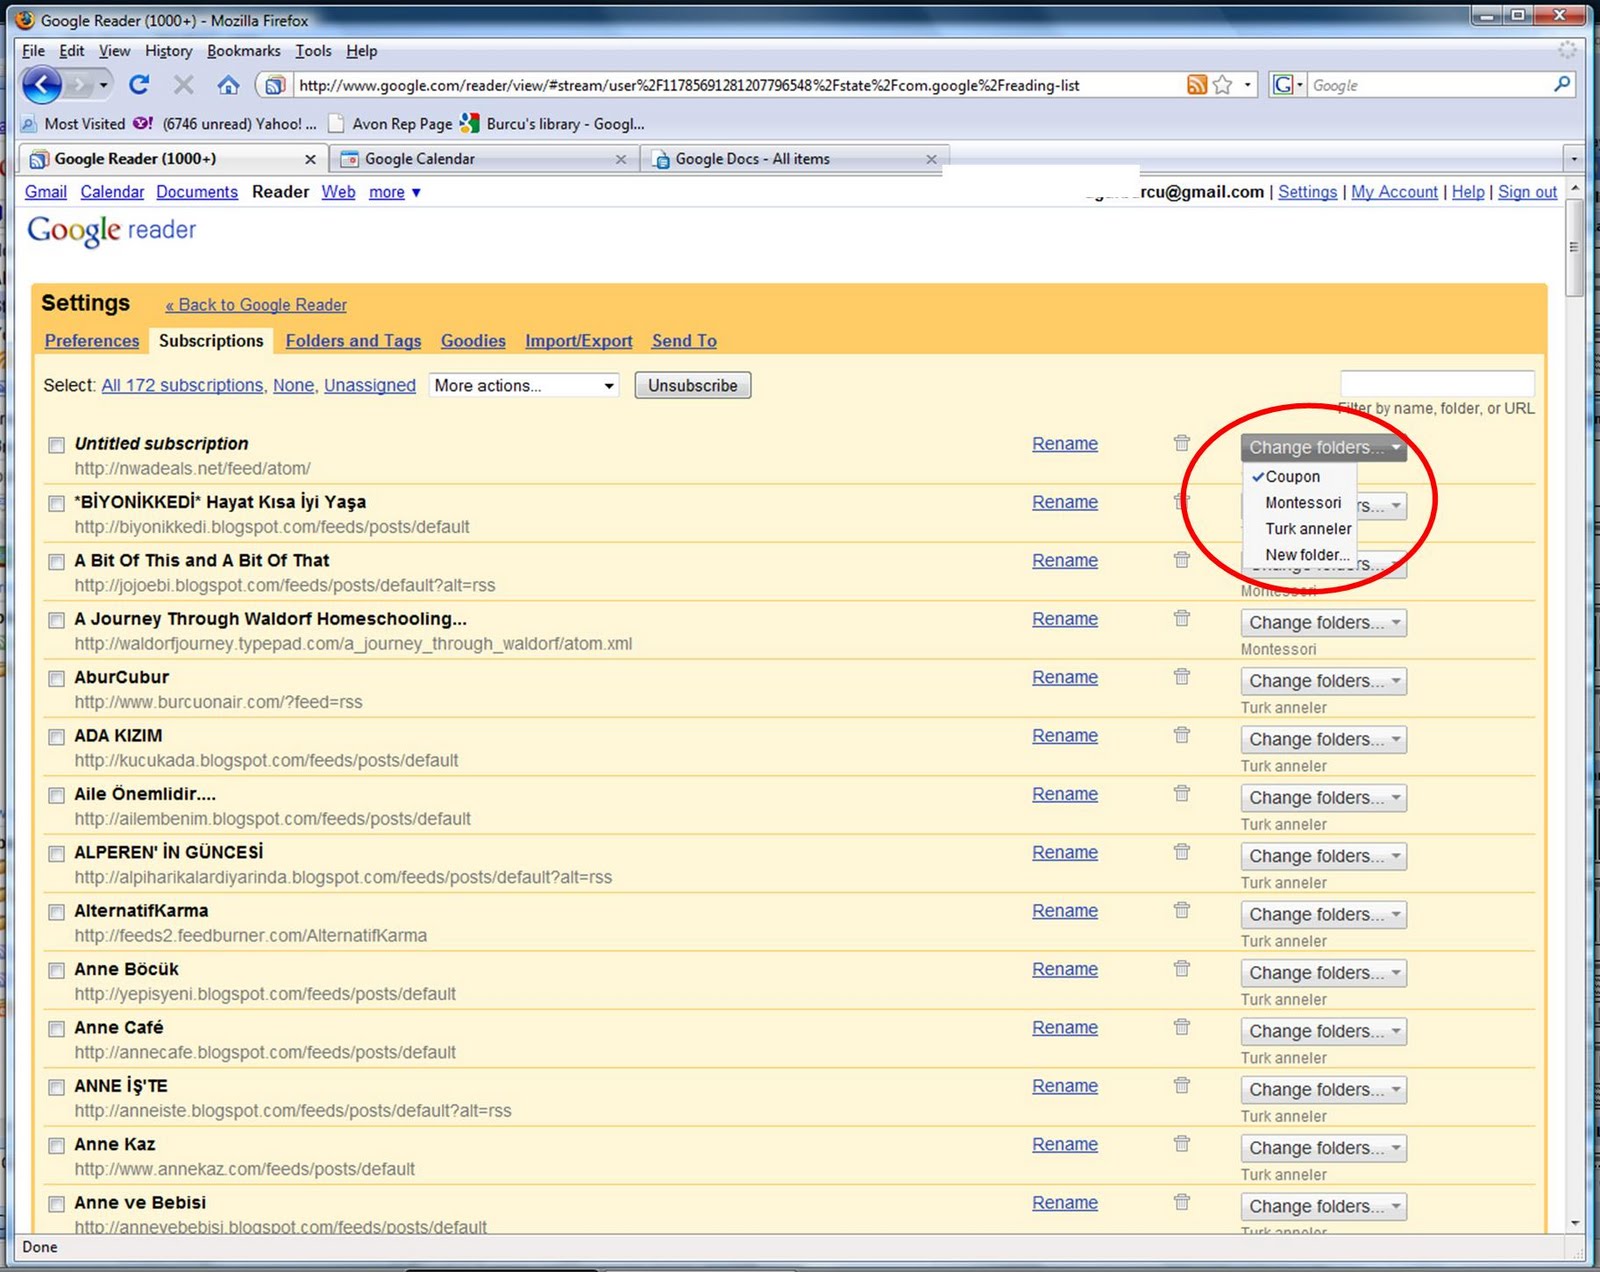Click Back to Google Reader link
The width and height of the screenshot is (1600, 1272).
click(x=256, y=305)
